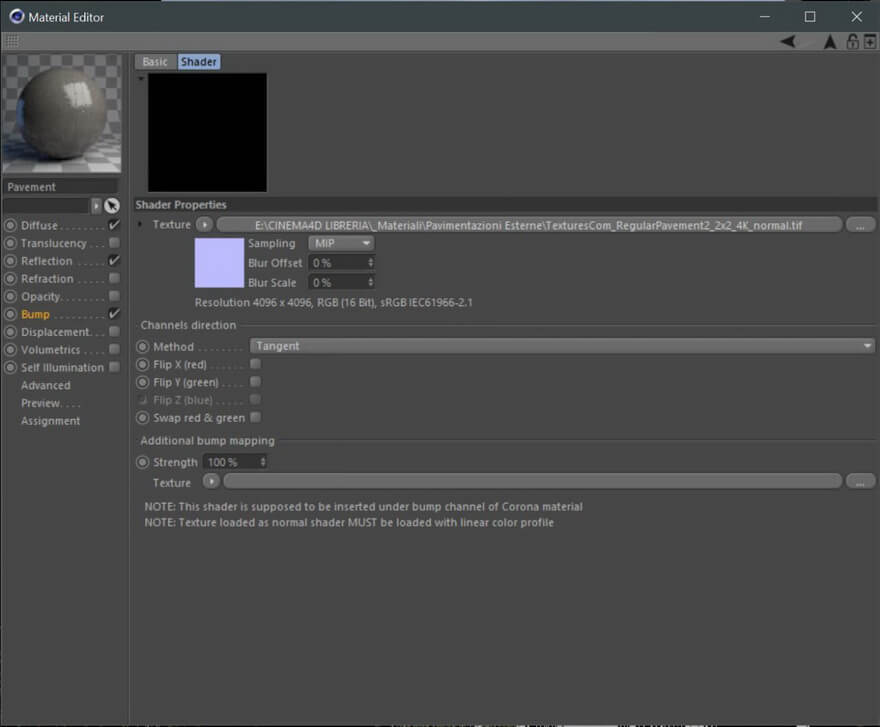The height and width of the screenshot is (727, 880).
Task: Enable the Self Illumination checkbox
Action: click(114, 367)
